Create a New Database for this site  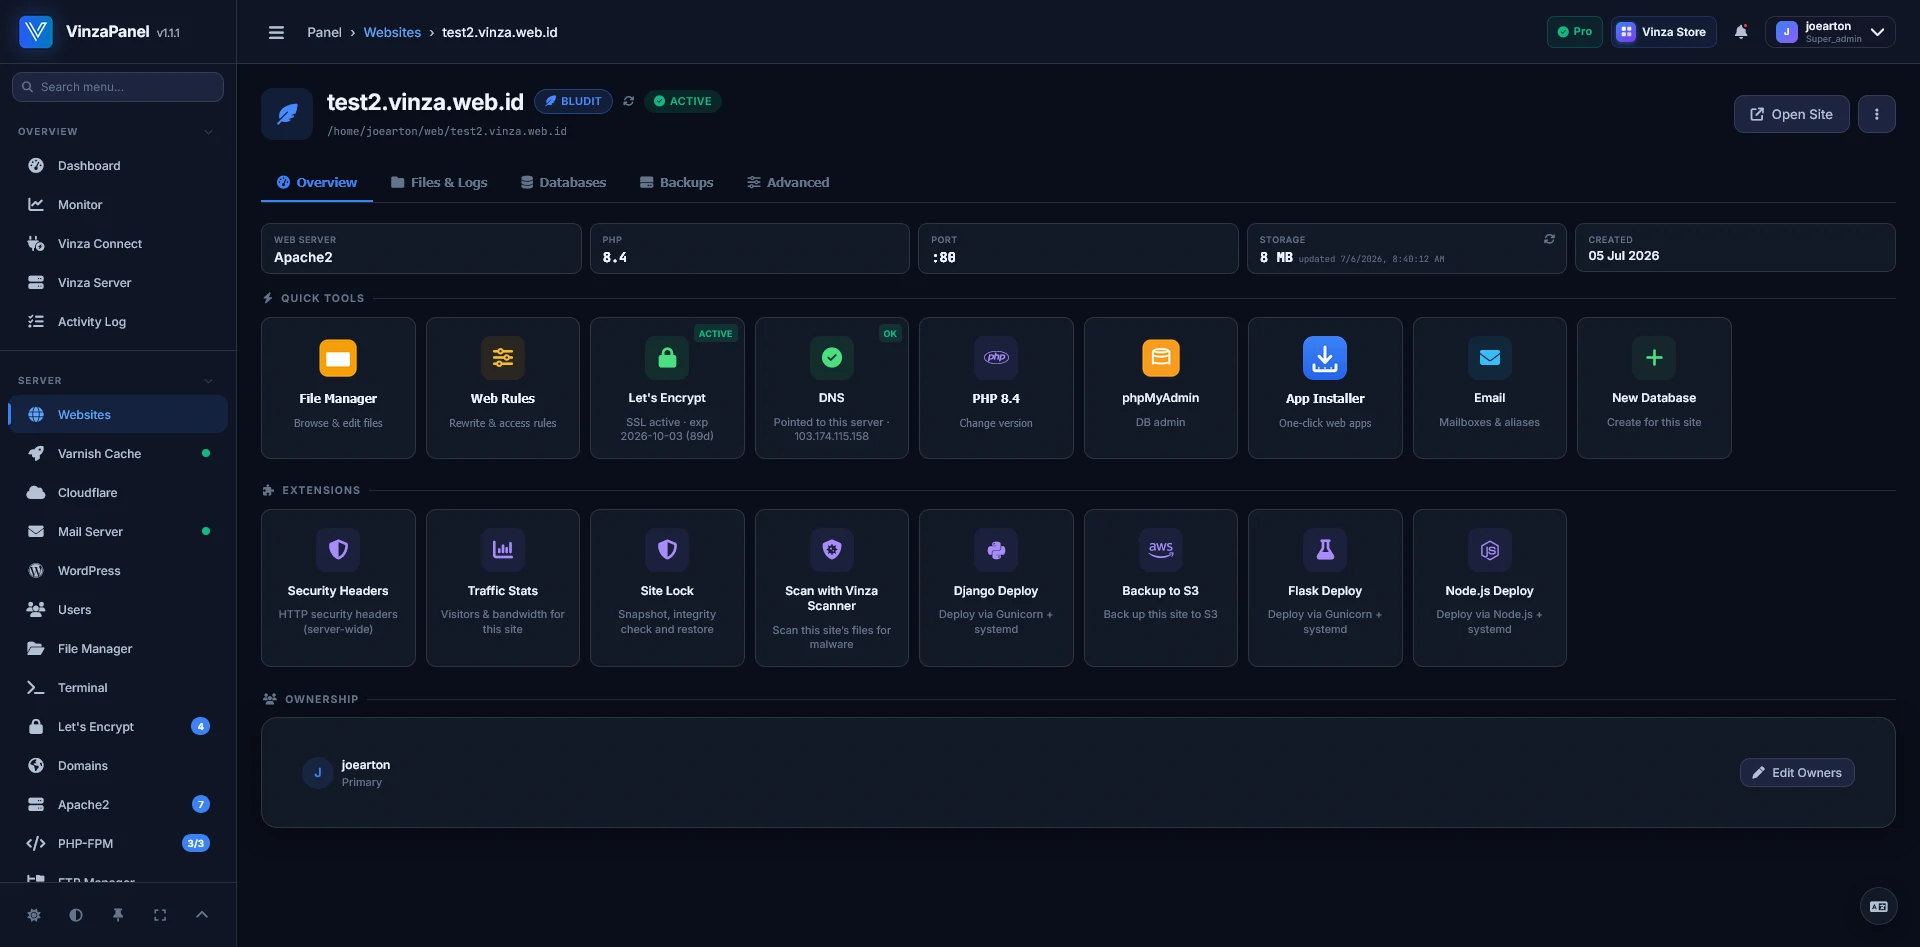pyautogui.click(x=1654, y=388)
